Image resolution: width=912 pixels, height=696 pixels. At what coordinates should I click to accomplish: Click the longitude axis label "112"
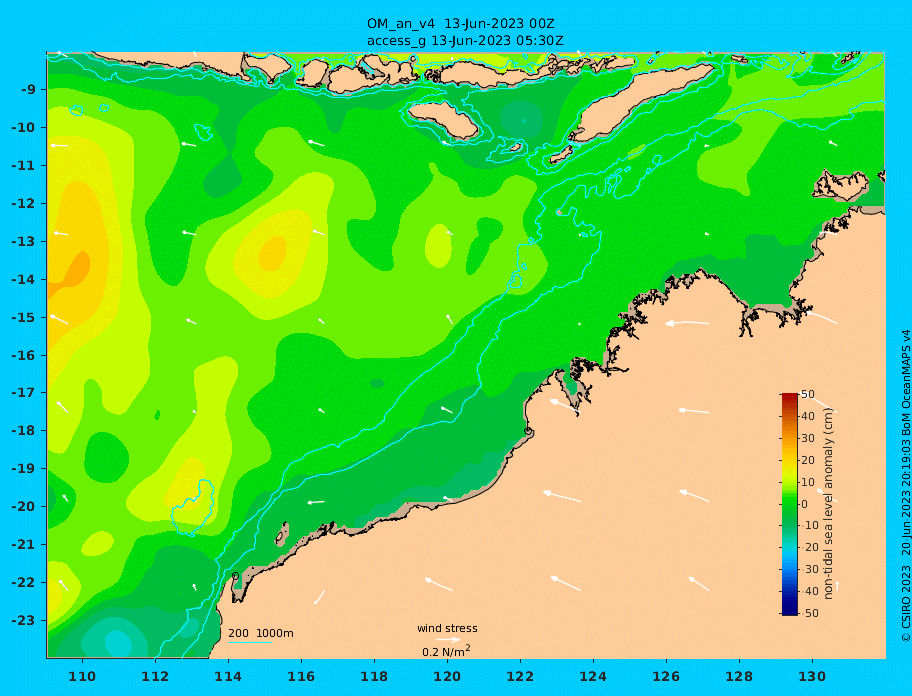(155, 676)
